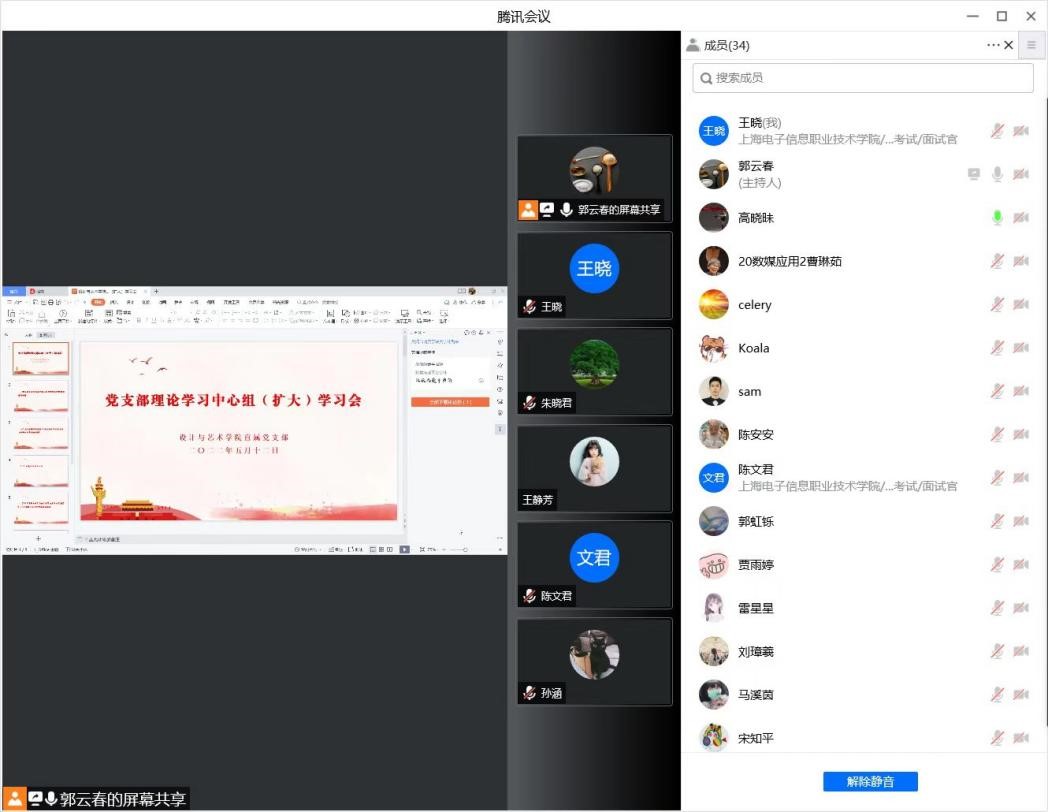Click 陈文君's avatar in member list
The width and height of the screenshot is (1048, 812).
pos(713,478)
